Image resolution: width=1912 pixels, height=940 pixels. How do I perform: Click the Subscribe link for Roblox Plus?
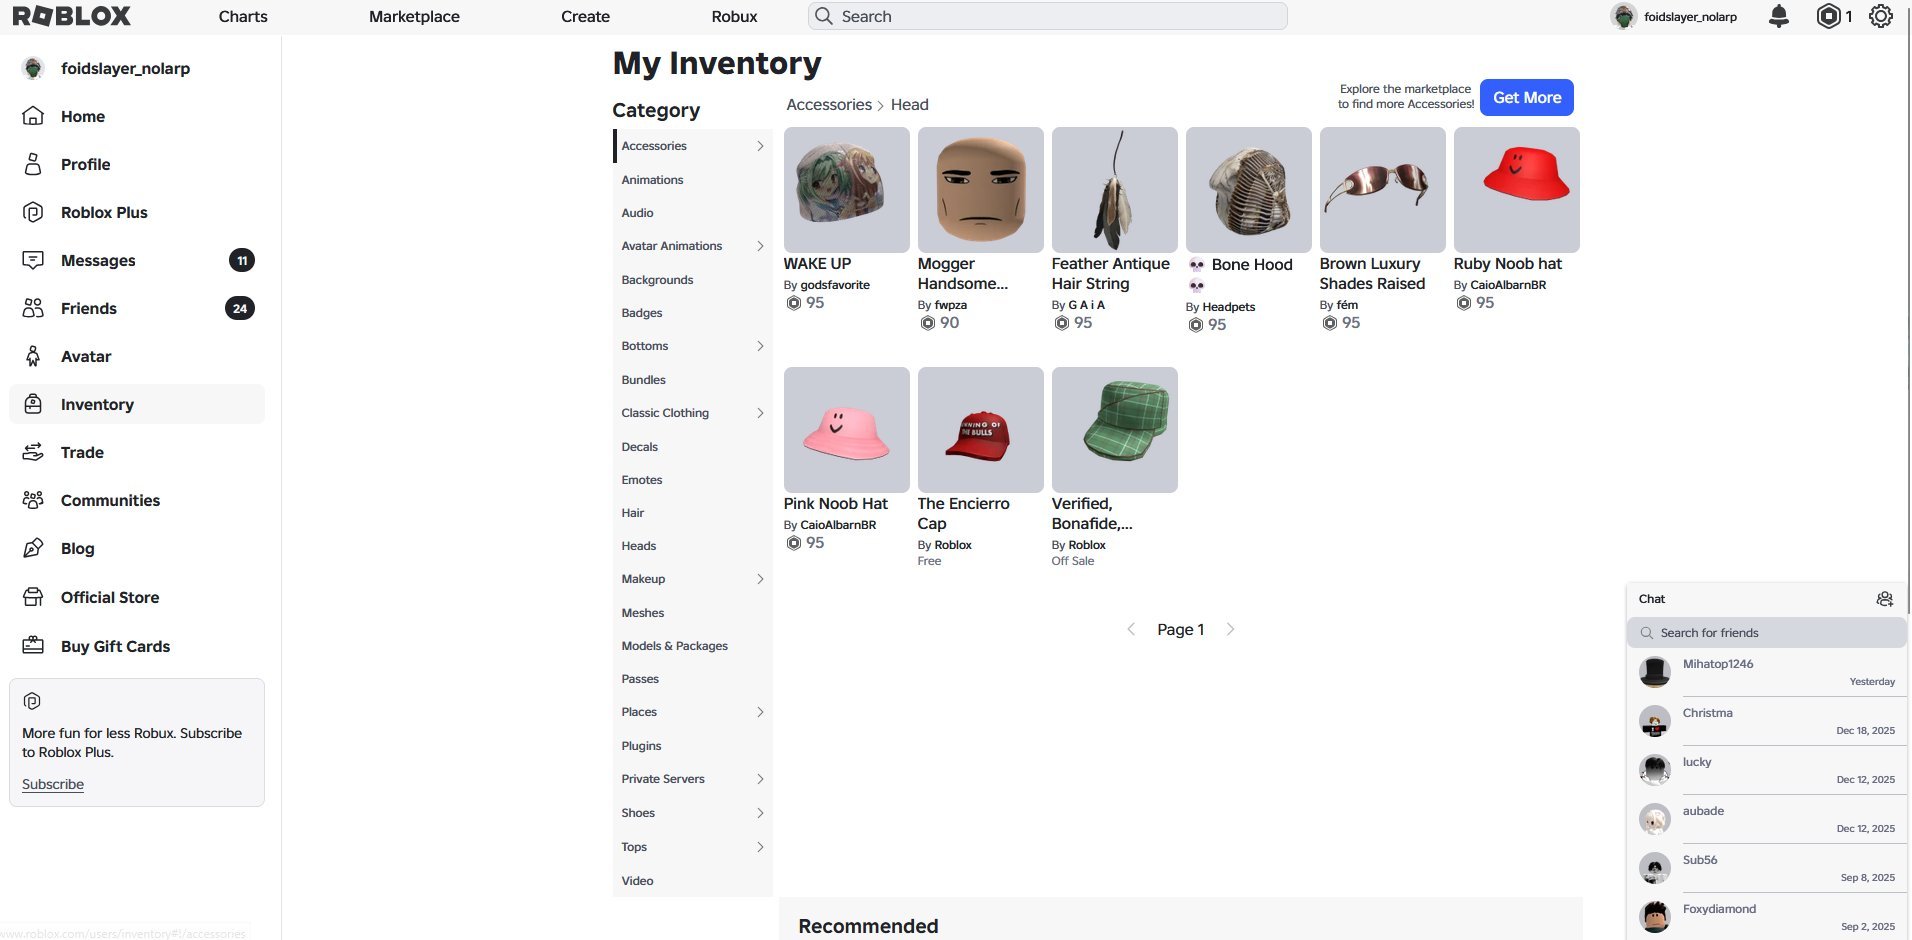53,784
